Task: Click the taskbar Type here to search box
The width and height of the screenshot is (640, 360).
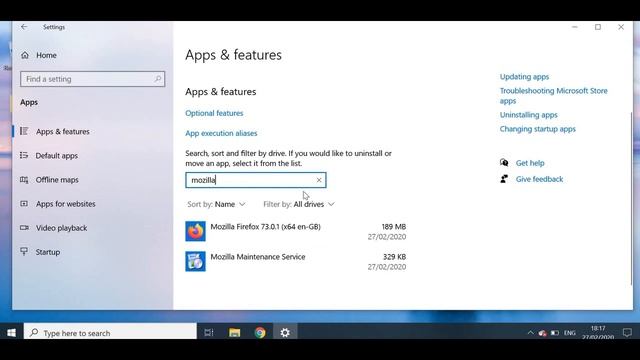Action: click(x=110, y=333)
